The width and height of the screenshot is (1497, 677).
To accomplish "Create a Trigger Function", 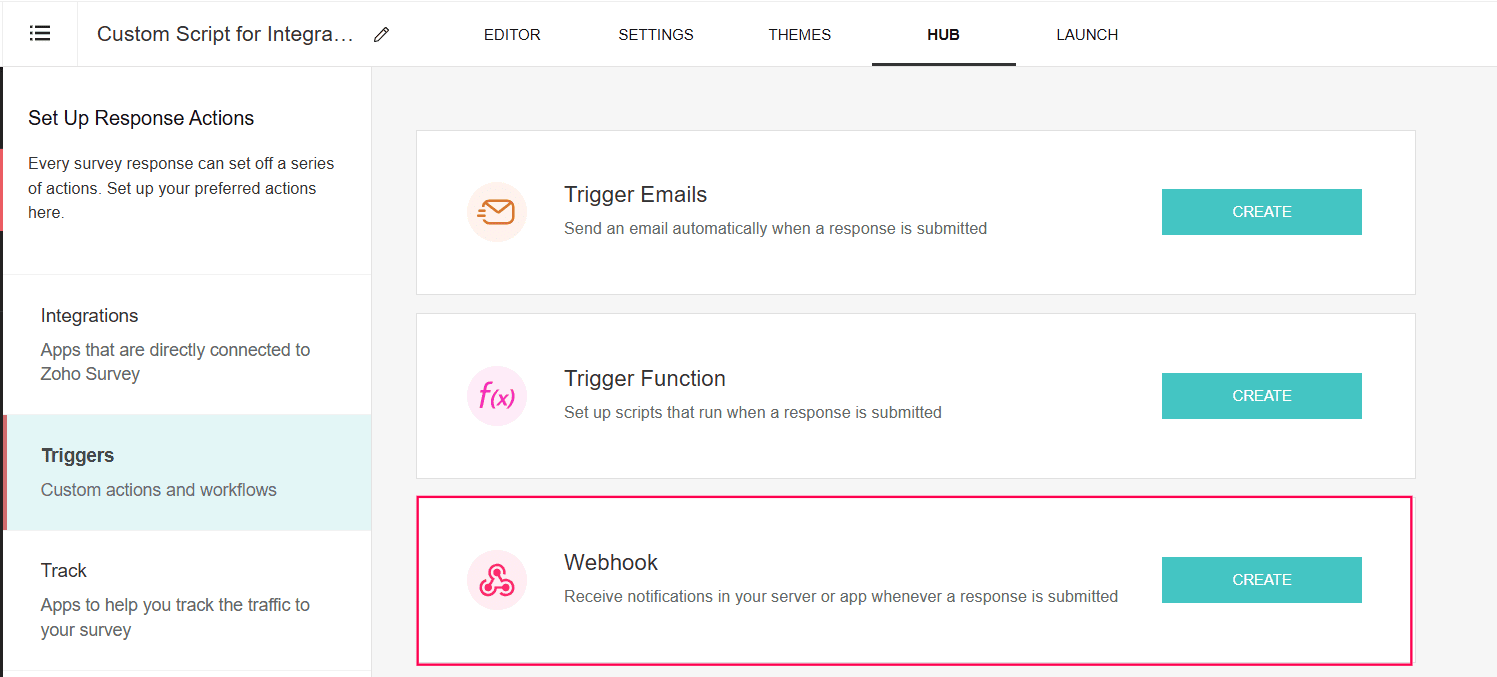I will point(1261,396).
